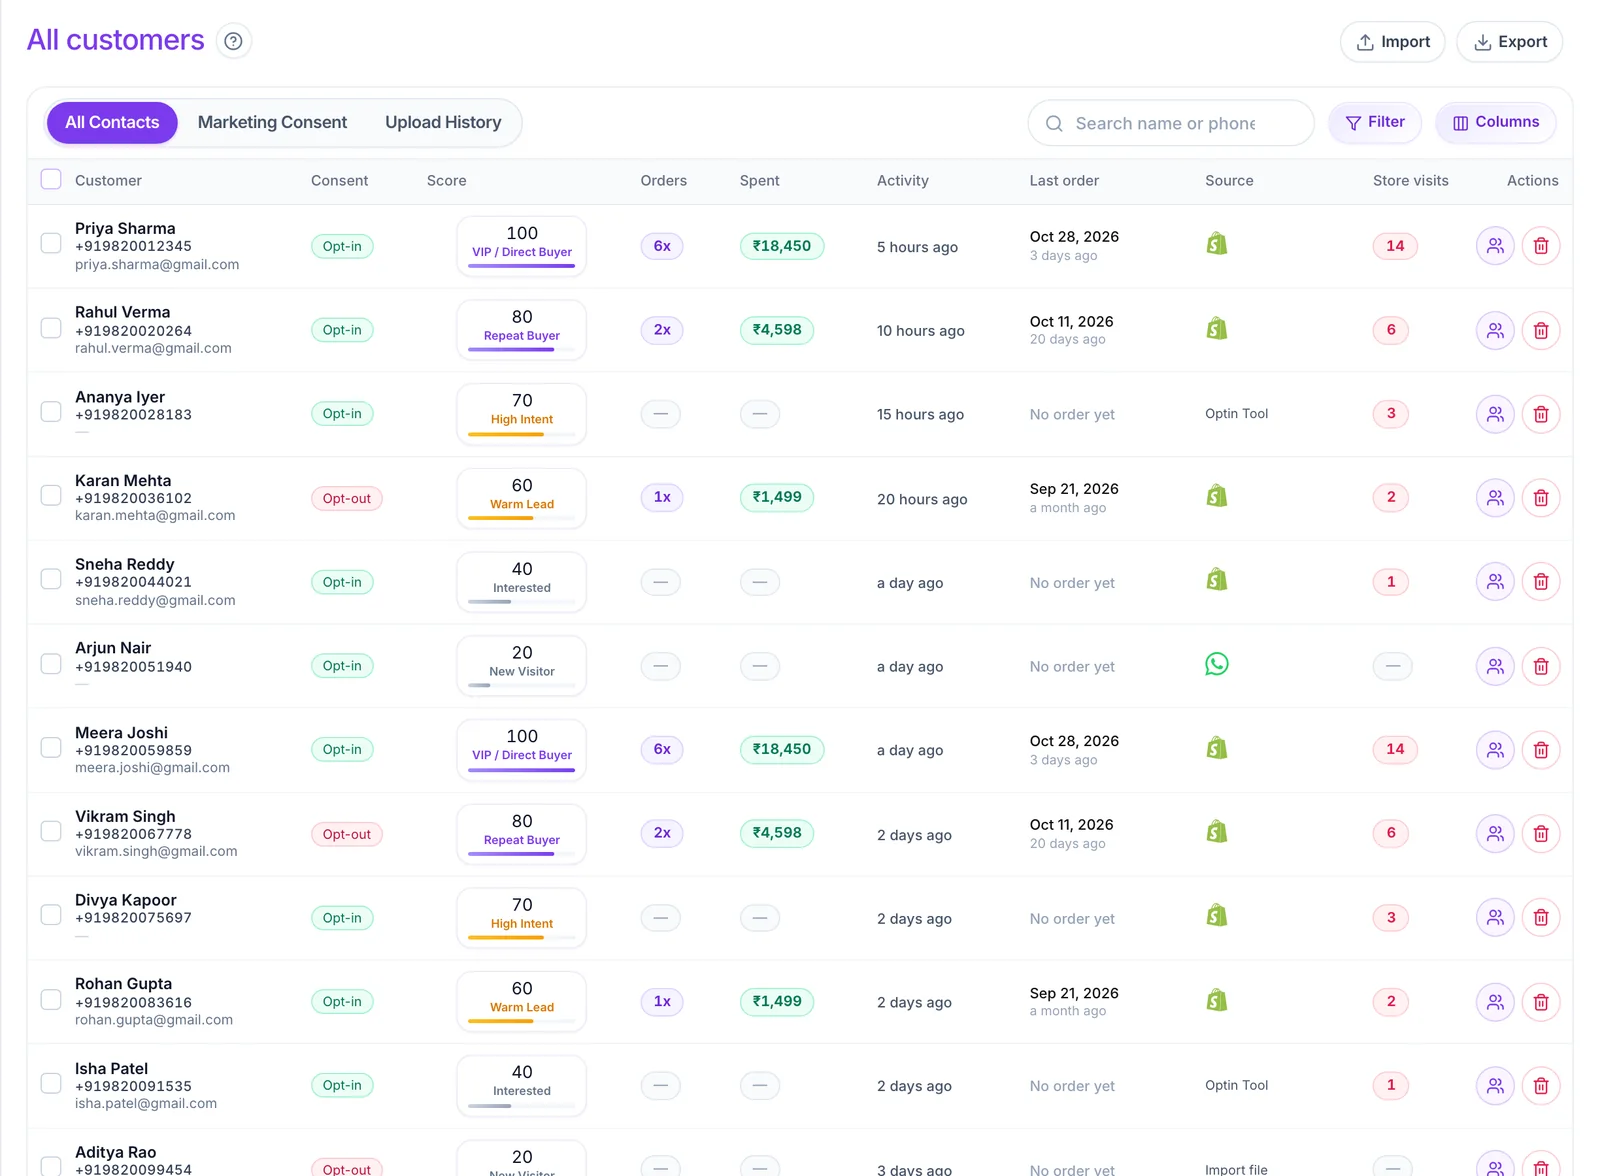Check the Rahul Verma row checkbox
Image resolution: width=1600 pixels, height=1176 pixels.
click(51, 328)
